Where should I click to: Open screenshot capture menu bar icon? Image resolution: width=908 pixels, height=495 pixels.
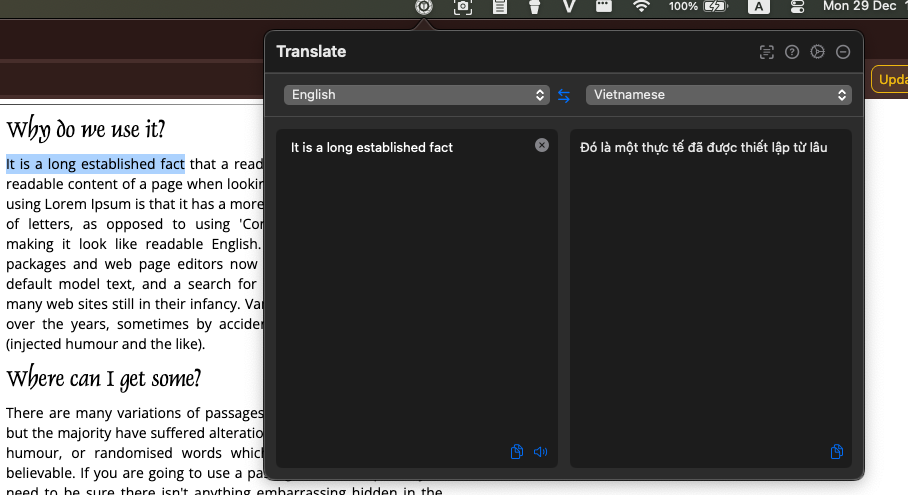463,6
